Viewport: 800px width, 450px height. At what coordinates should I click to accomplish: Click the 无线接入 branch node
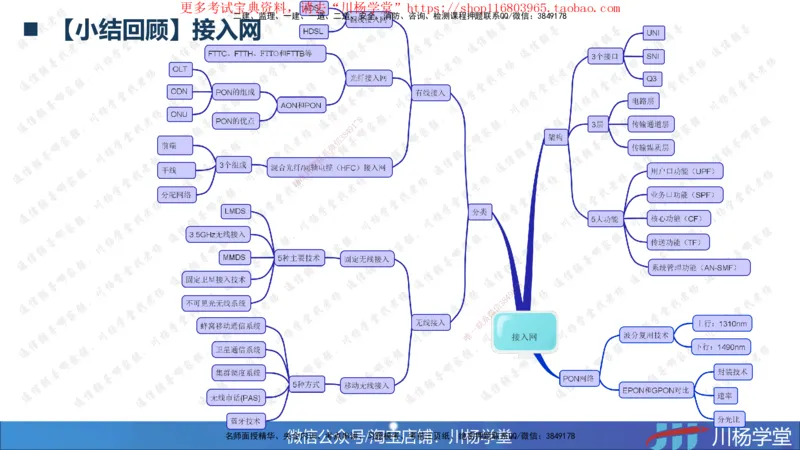click(x=432, y=322)
